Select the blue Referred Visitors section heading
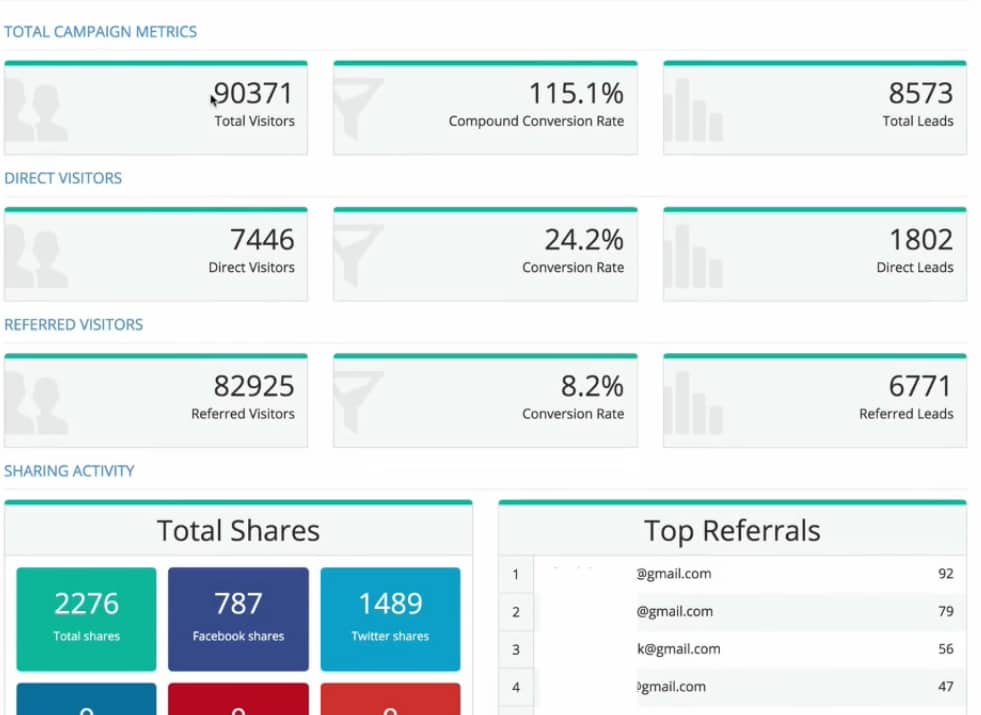This screenshot has height=715, width=981. click(74, 325)
